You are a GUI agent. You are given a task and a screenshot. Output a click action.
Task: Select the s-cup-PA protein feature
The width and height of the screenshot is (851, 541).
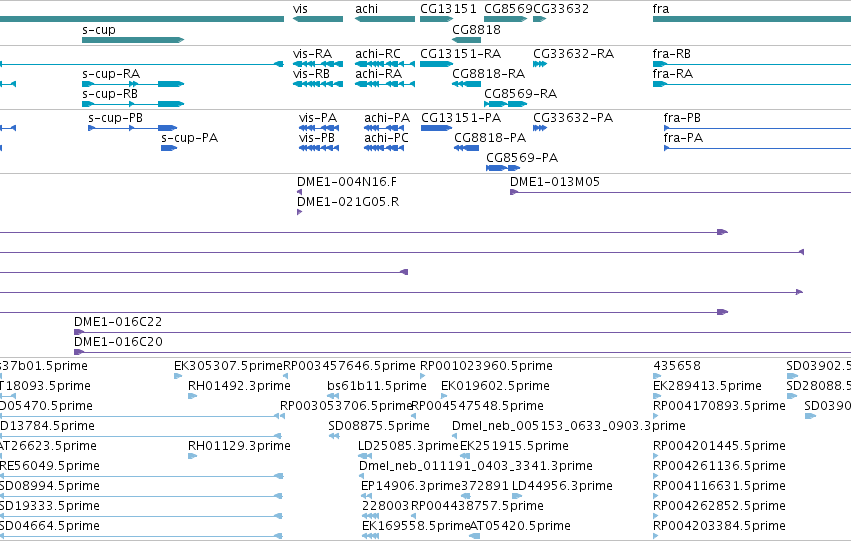point(169,148)
